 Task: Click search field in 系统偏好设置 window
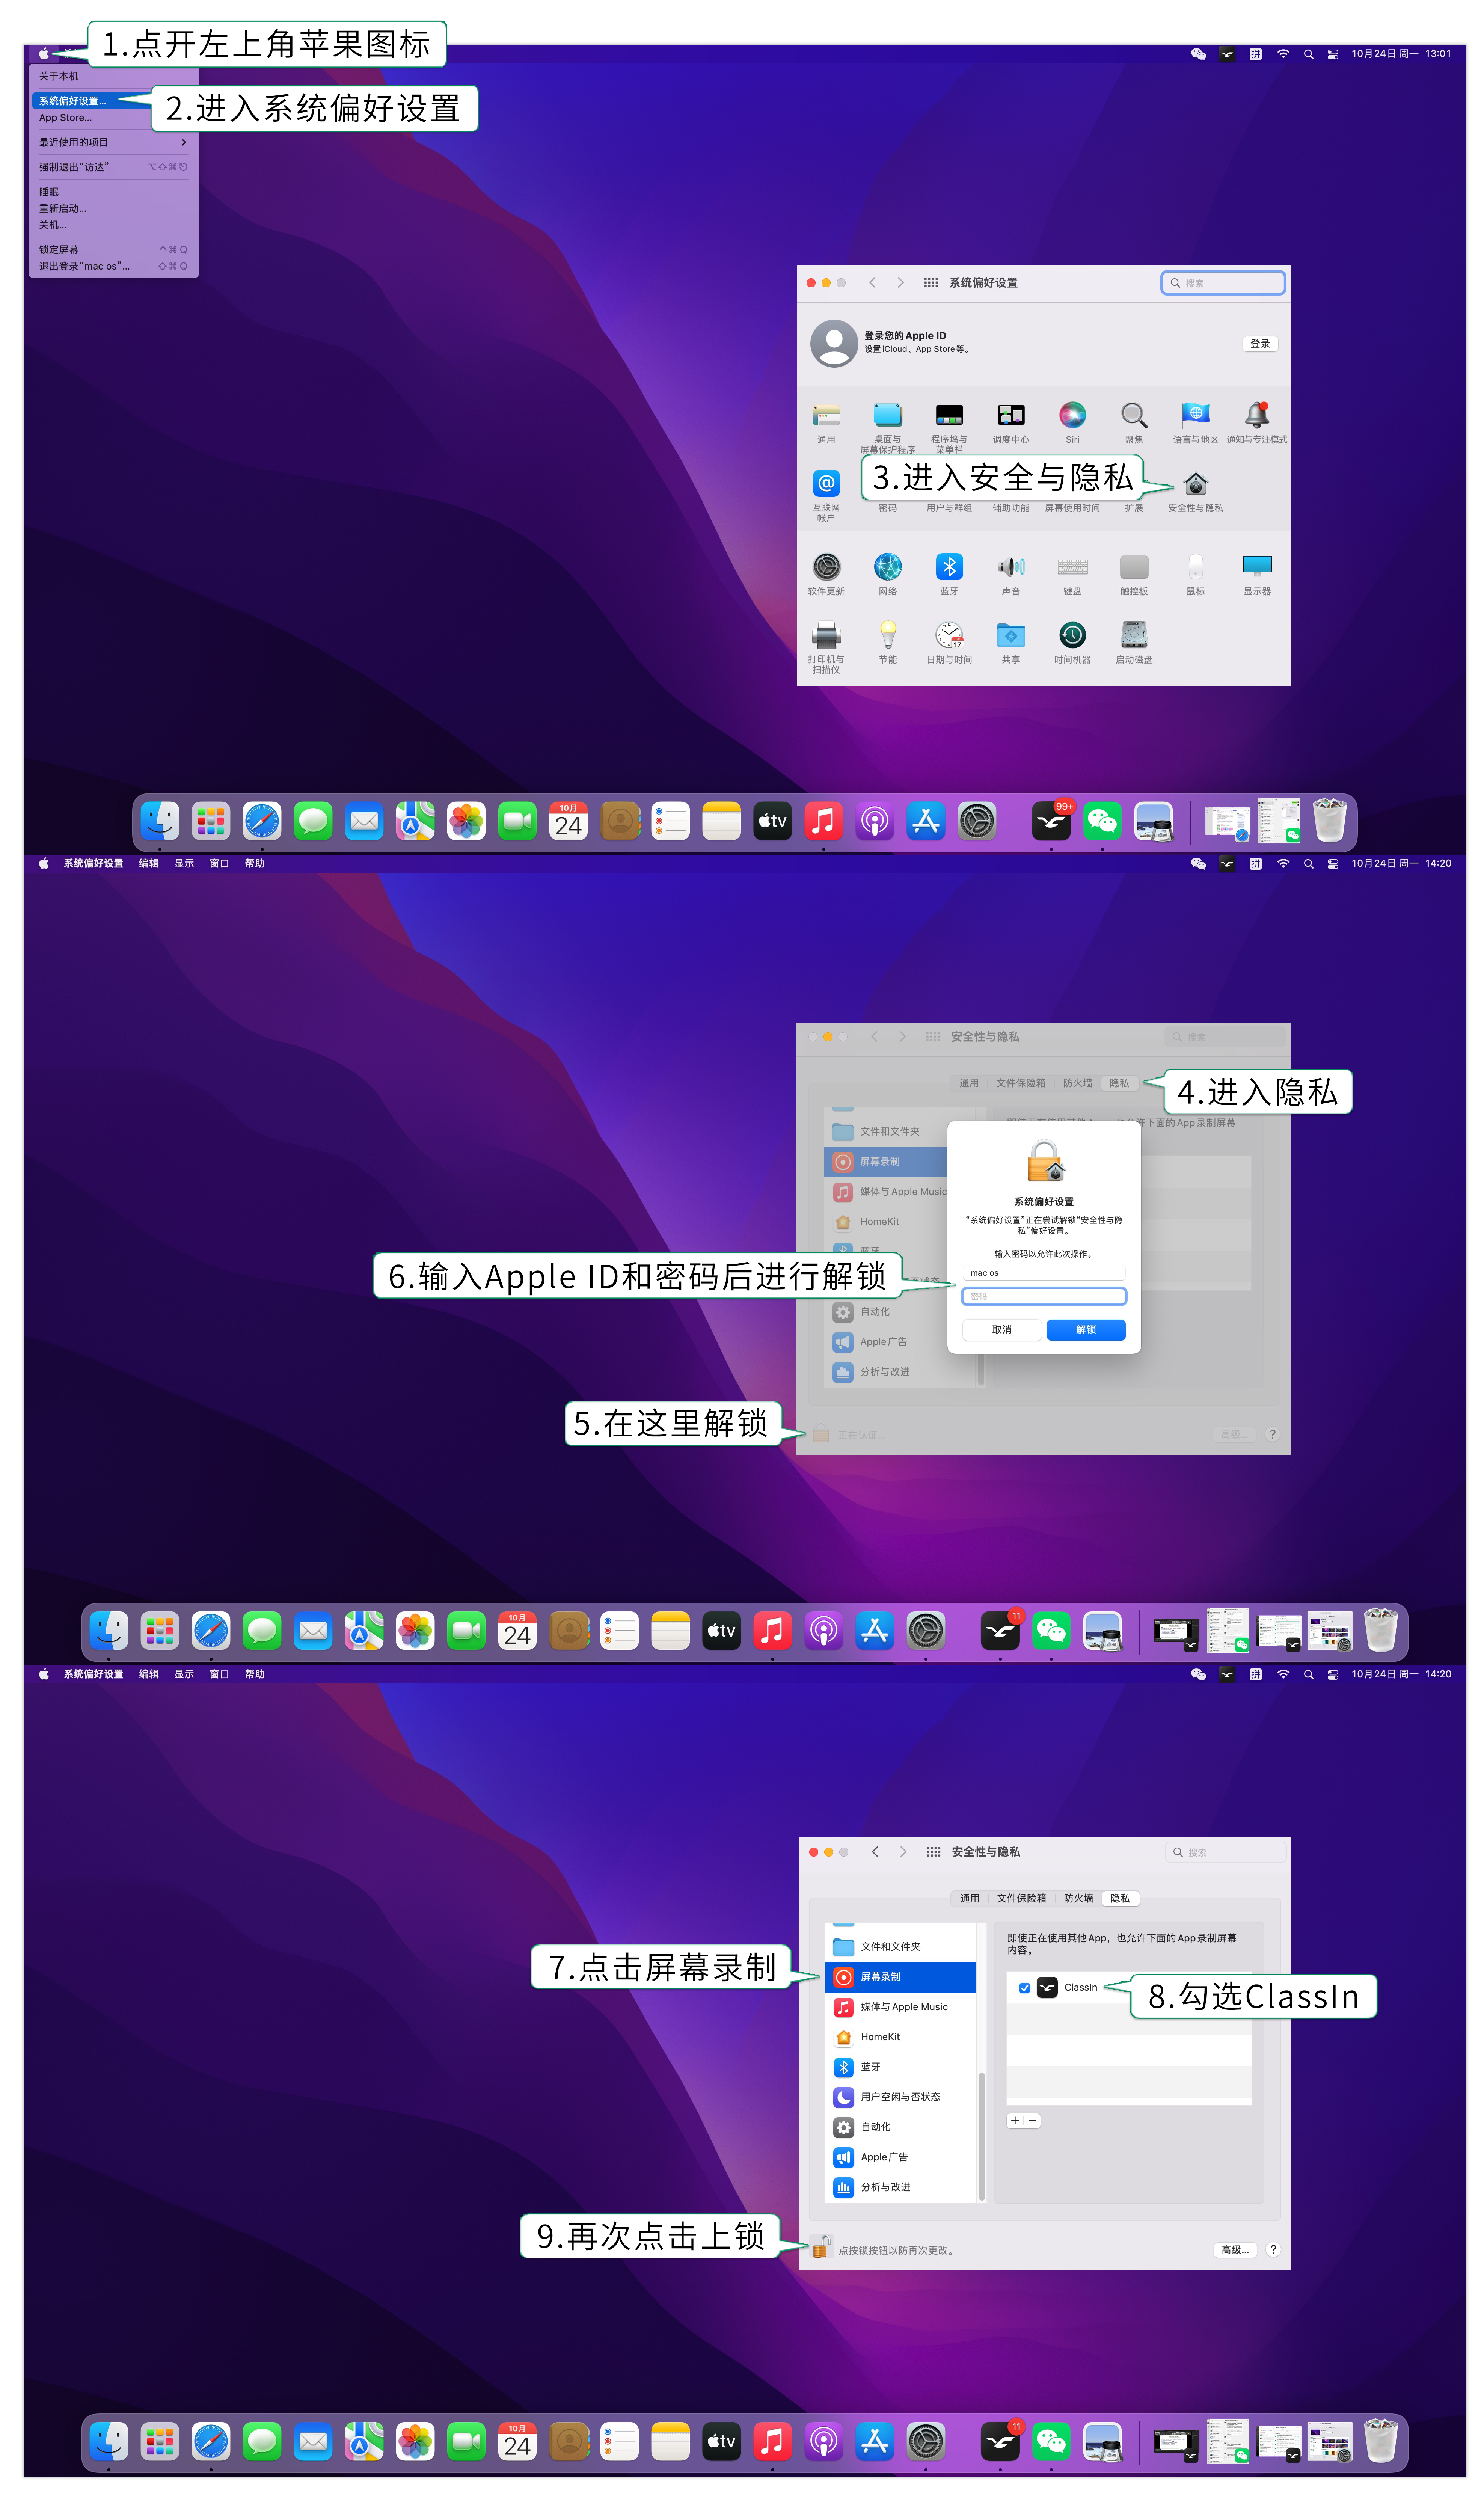[x=1223, y=283]
